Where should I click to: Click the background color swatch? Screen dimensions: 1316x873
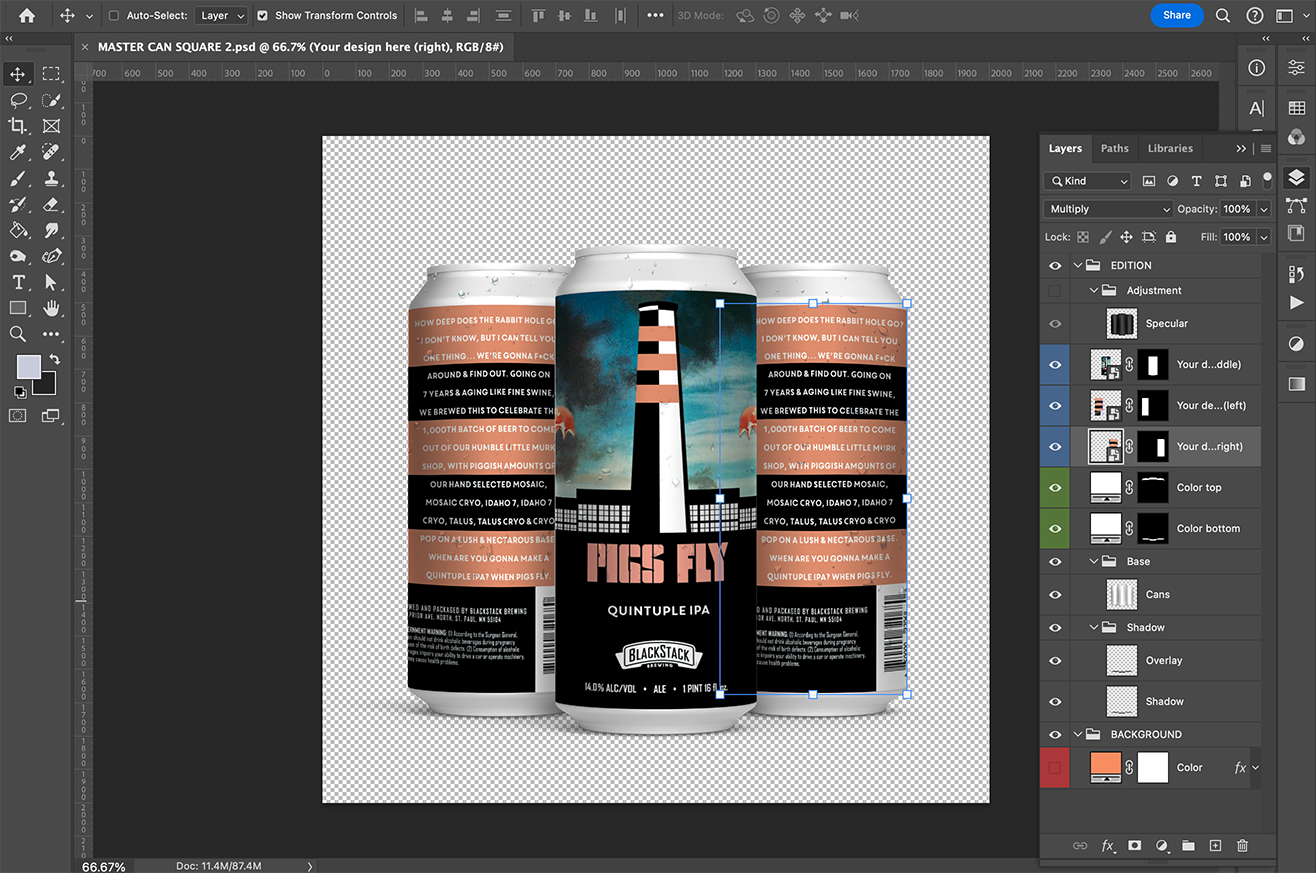pyautogui.click(x=46, y=384)
